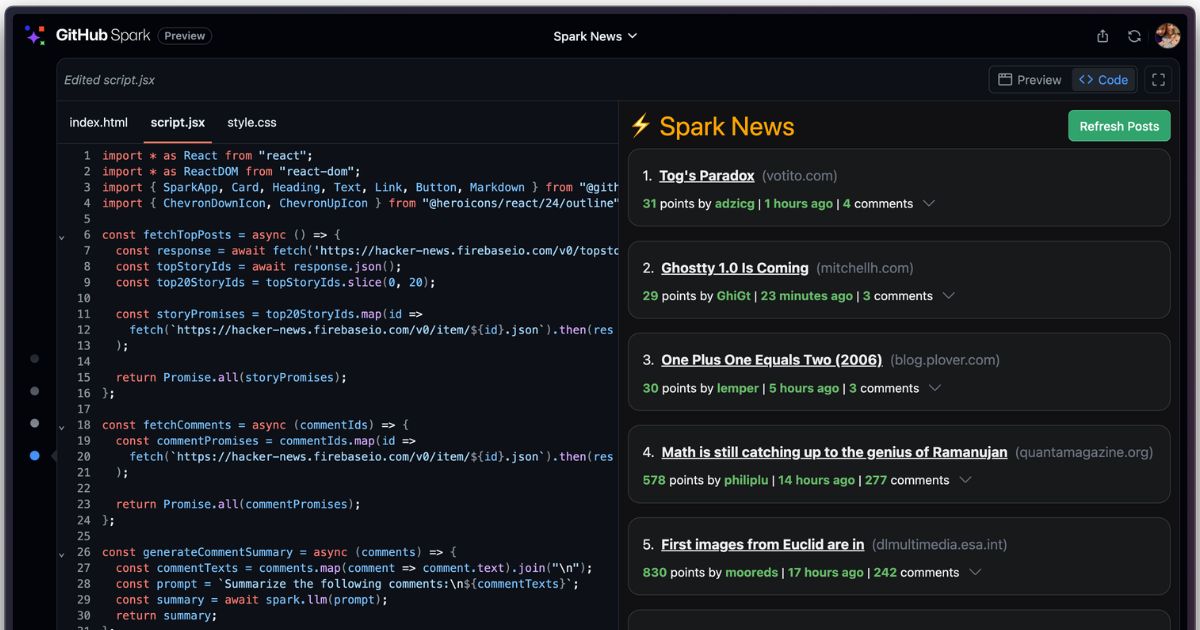Open the GitHub Spark sparkle logo
Image resolution: width=1200 pixels, height=630 pixels.
click(x=34, y=35)
